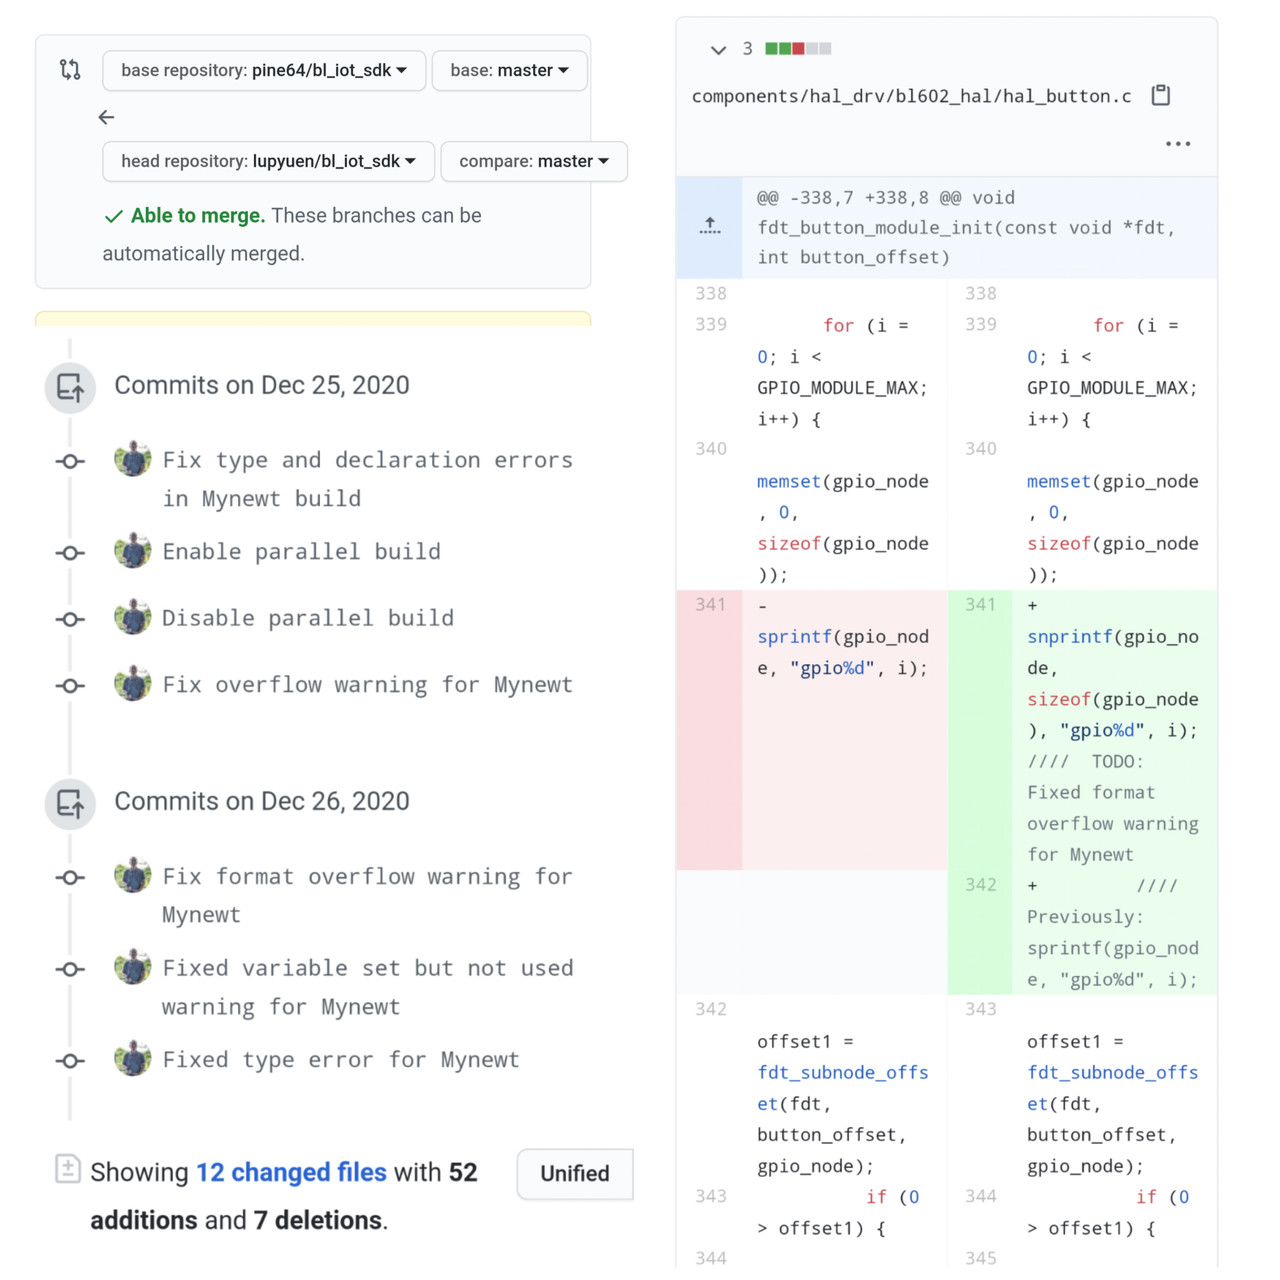Image resolution: width=1280 pixels, height=1280 pixels.
Task: Click the diffstat colored squares indicator
Action: (798, 49)
